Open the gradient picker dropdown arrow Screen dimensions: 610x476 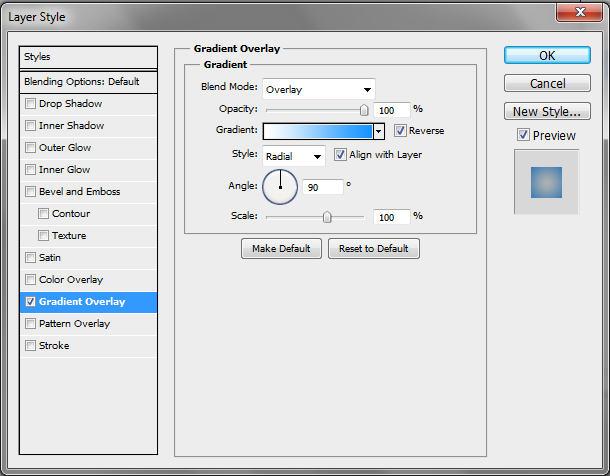click(379, 131)
